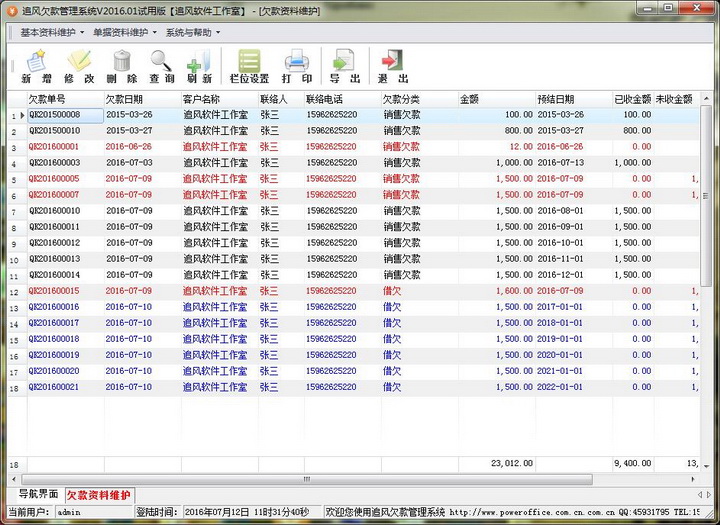
Task: Click the 删除 (Delete) trash icon
Action: pos(122,66)
